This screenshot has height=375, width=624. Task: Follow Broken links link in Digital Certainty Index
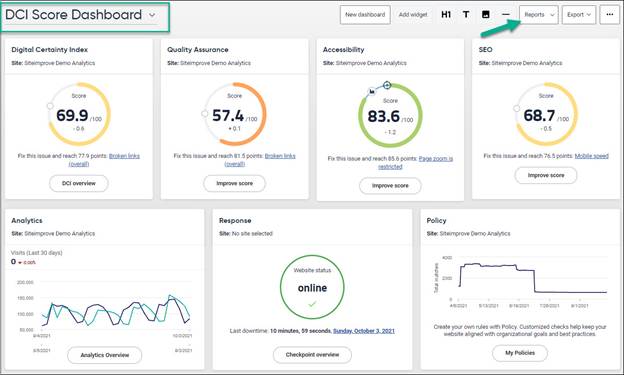coord(124,156)
